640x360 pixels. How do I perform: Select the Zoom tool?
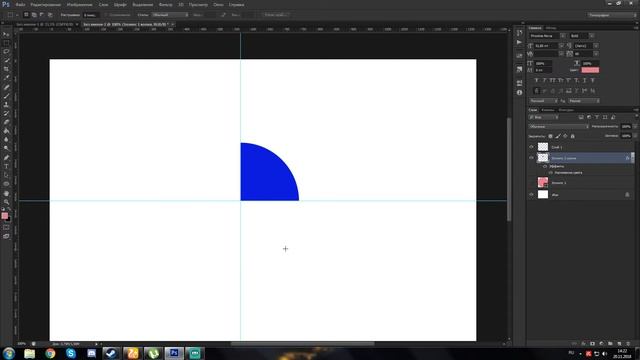click(6, 202)
